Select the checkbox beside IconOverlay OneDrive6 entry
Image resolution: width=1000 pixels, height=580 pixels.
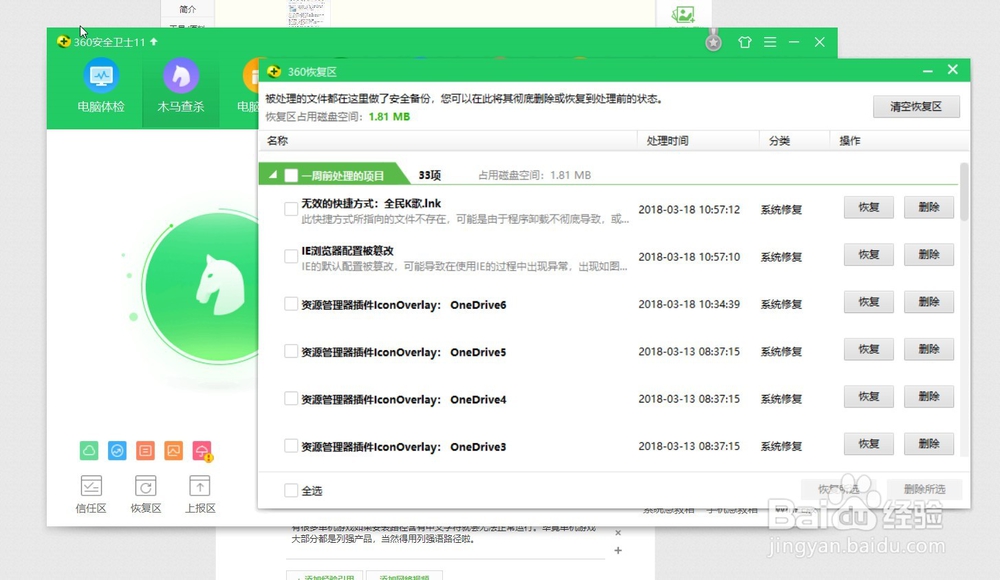click(x=291, y=304)
